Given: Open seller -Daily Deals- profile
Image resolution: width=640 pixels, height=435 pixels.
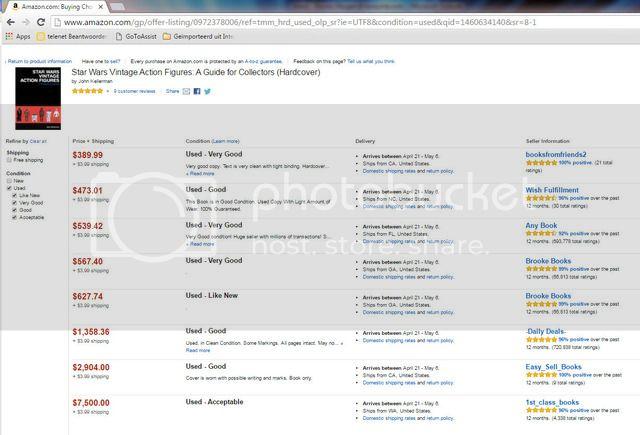Looking at the screenshot, I should (546, 331).
